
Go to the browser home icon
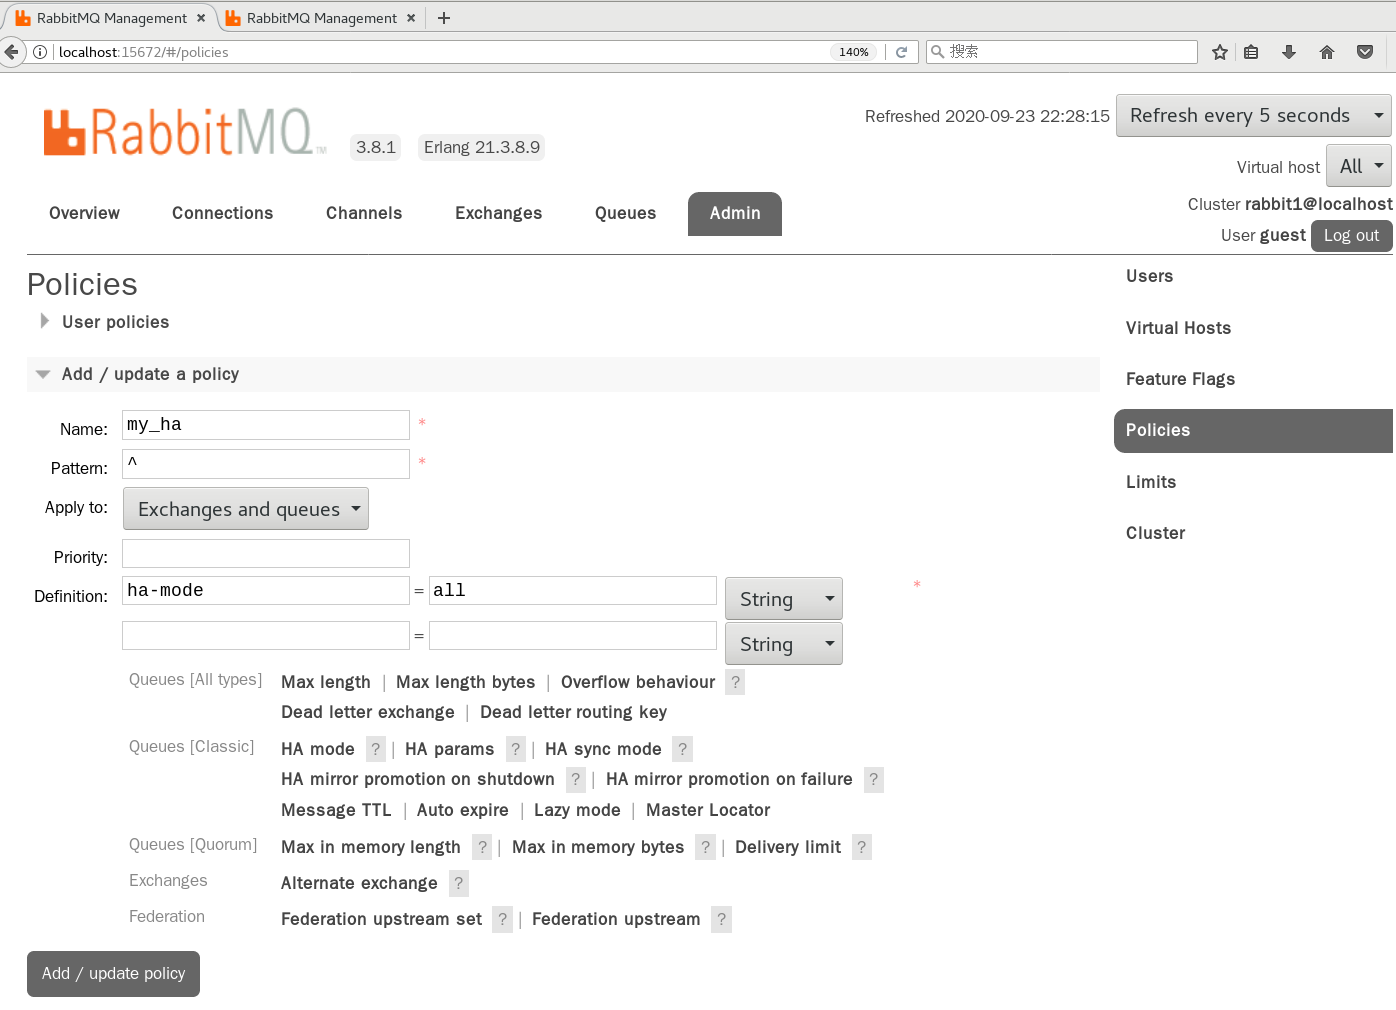[1327, 52]
